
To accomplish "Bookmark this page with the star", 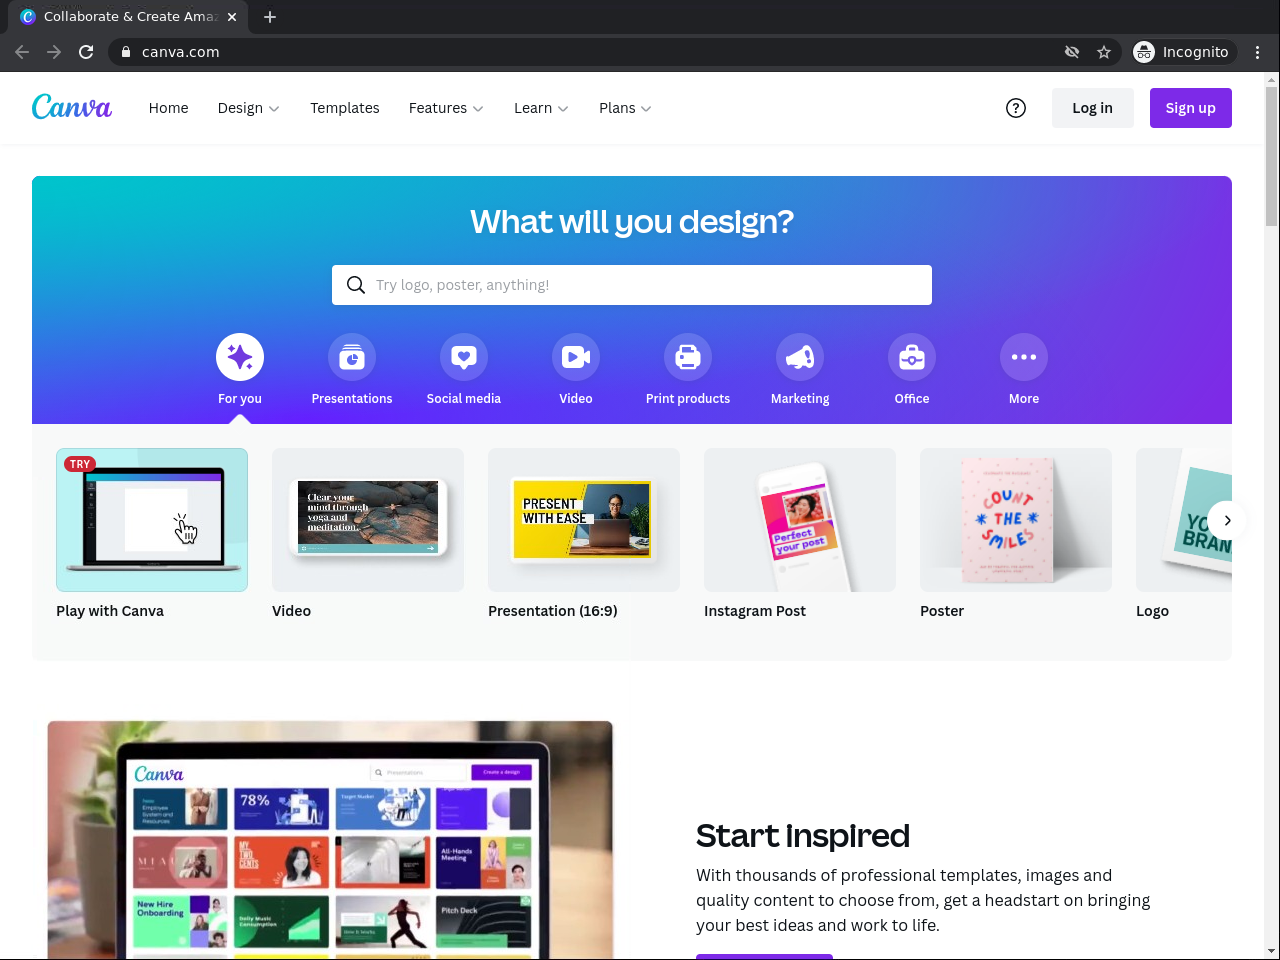I will click(1104, 52).
